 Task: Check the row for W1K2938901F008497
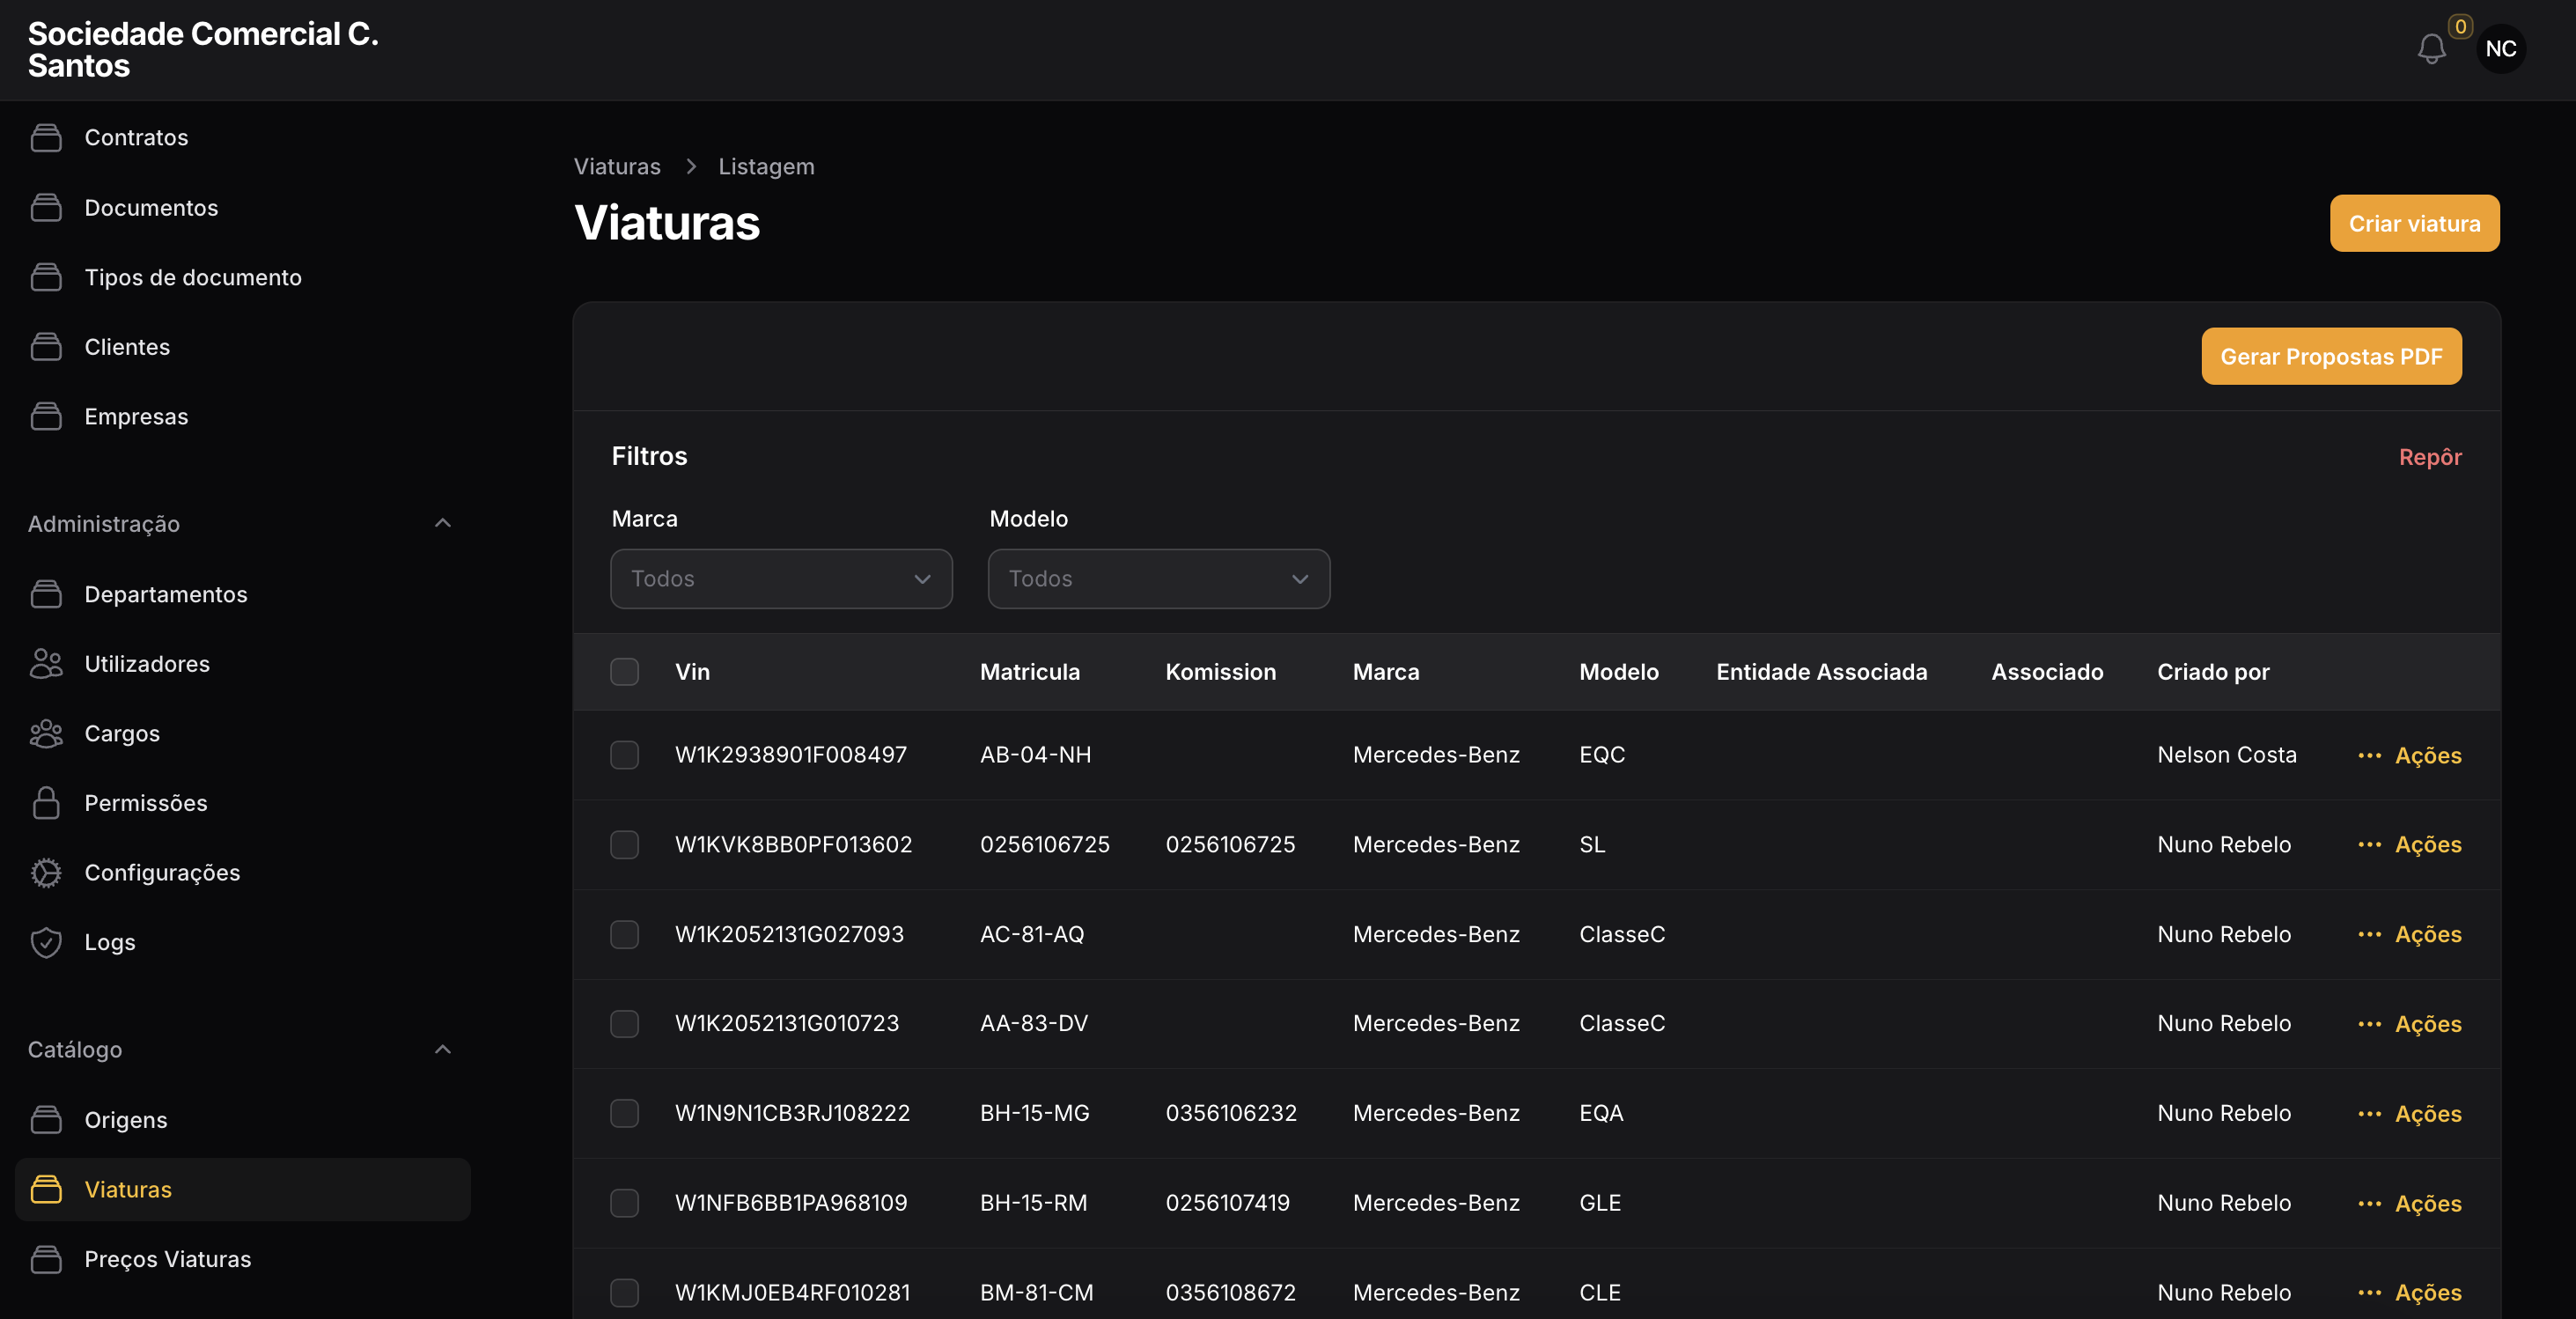625,755
